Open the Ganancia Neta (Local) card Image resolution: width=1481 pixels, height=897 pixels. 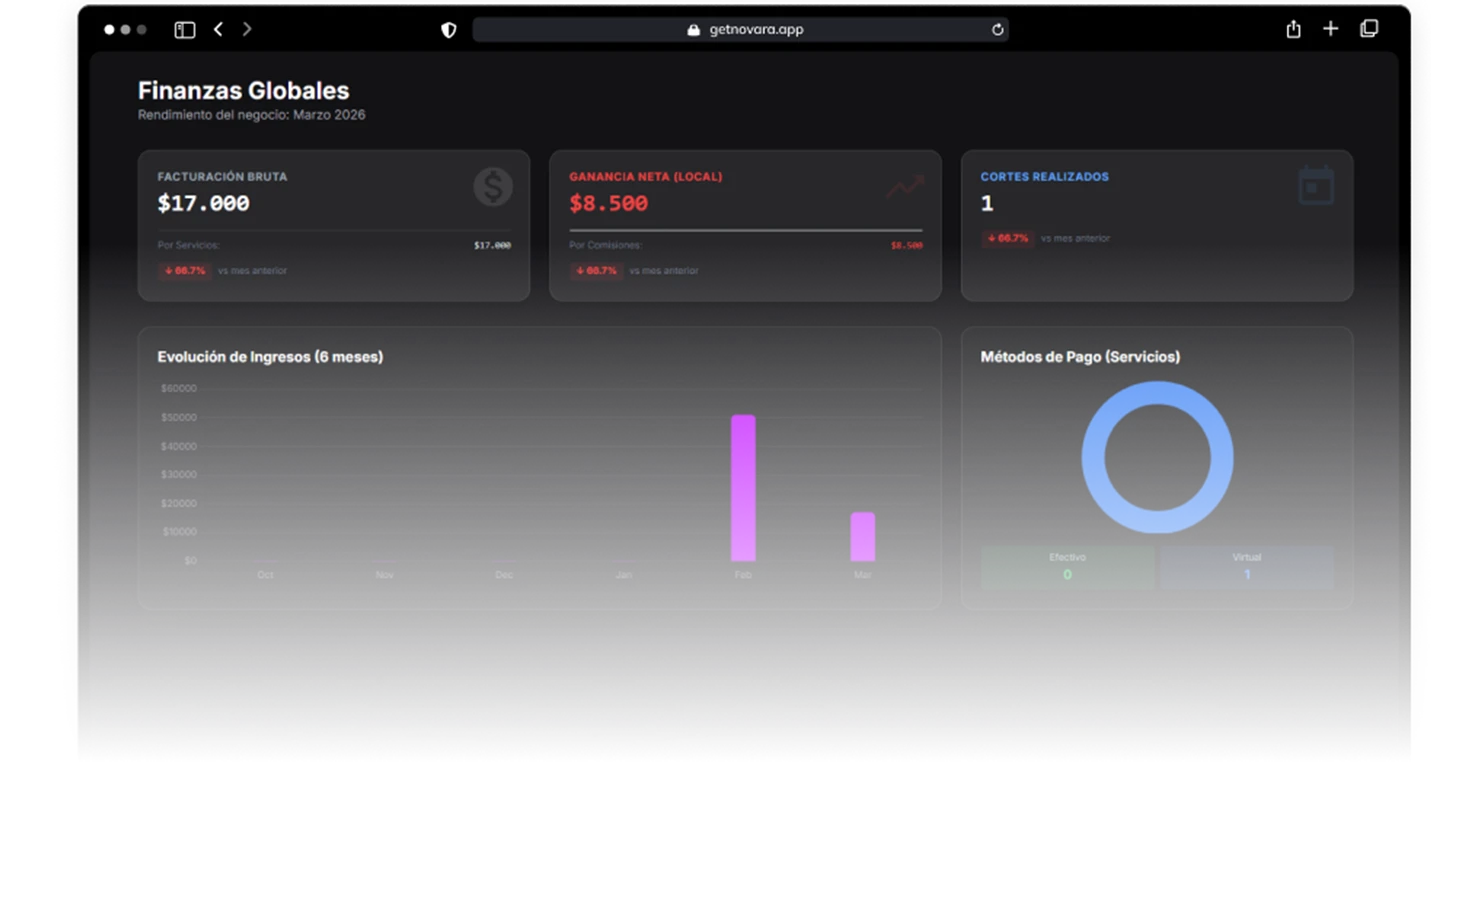click(x=745, y=225)
